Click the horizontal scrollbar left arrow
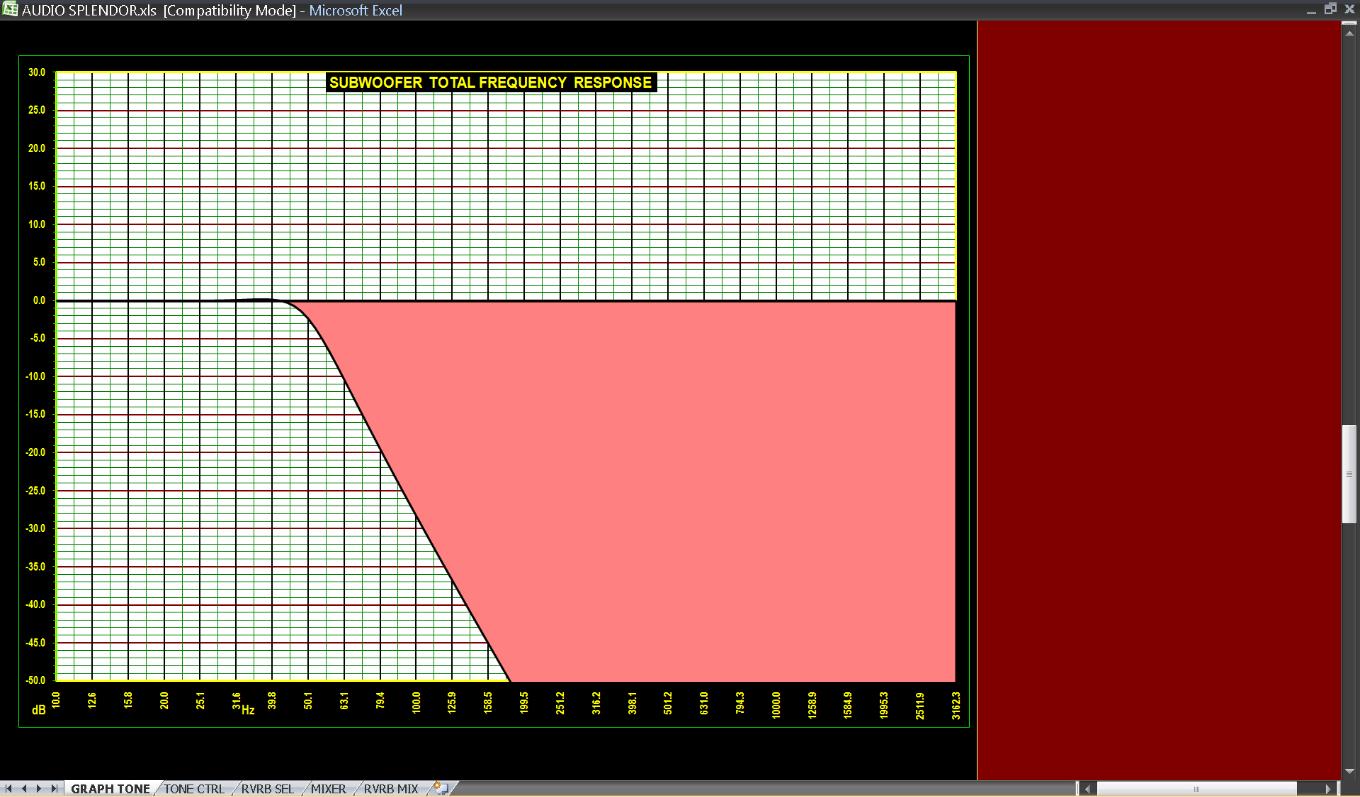This screenshot has height=797, width=1360. (x=1087, y=789)
